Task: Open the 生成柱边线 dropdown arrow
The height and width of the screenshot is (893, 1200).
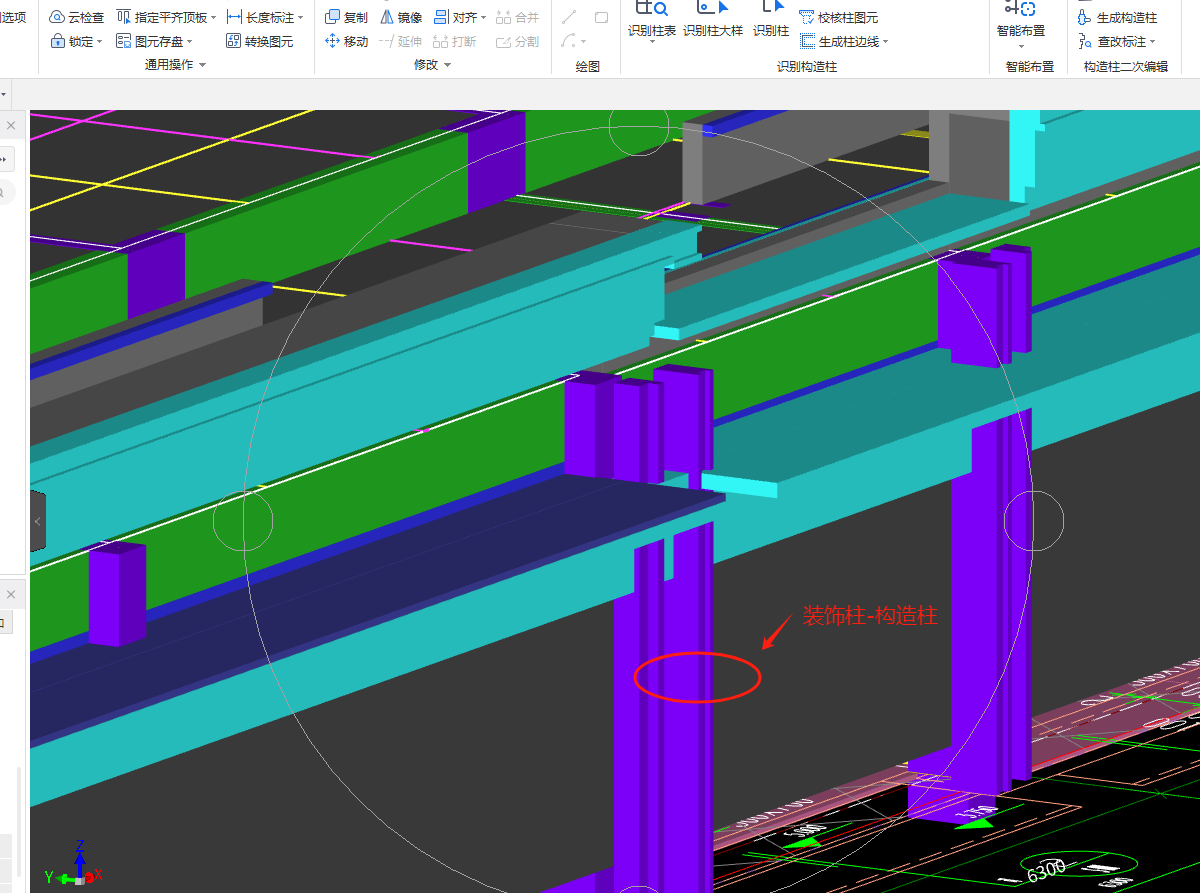Action: (886, 42)
